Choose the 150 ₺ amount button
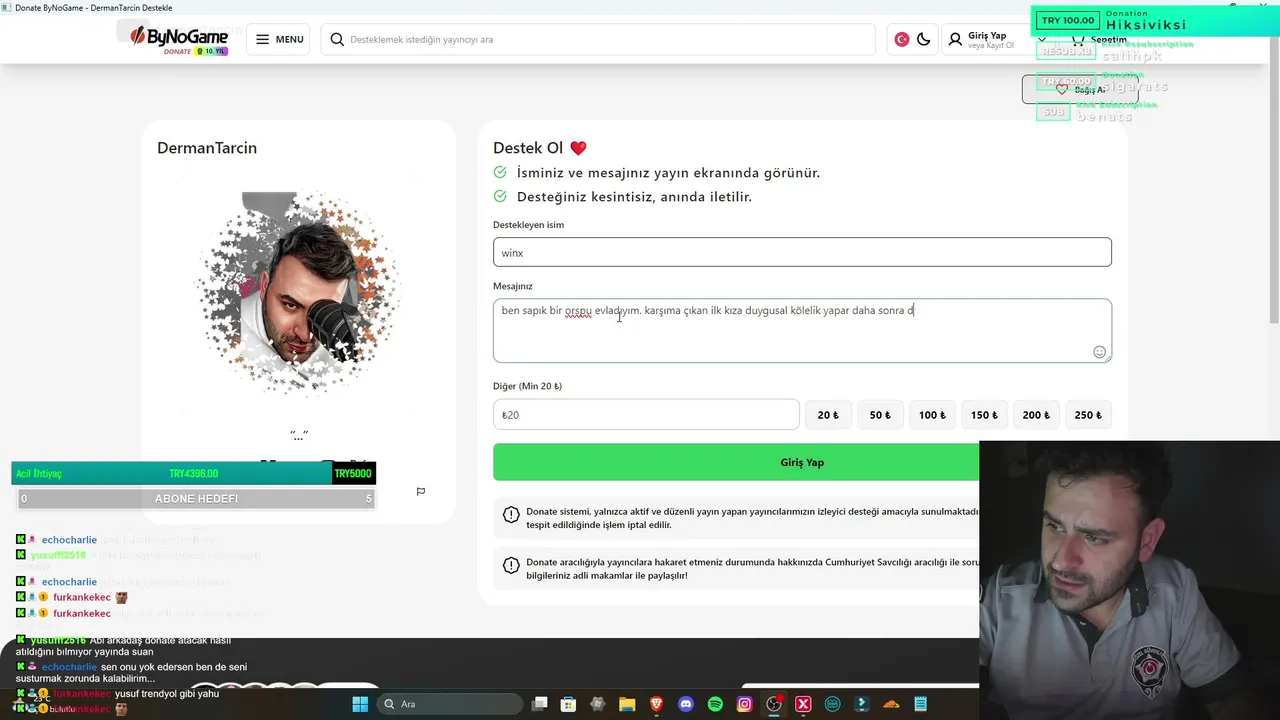Image resolution: width=1280 pixels, height=720 pixels. point(985,415)
